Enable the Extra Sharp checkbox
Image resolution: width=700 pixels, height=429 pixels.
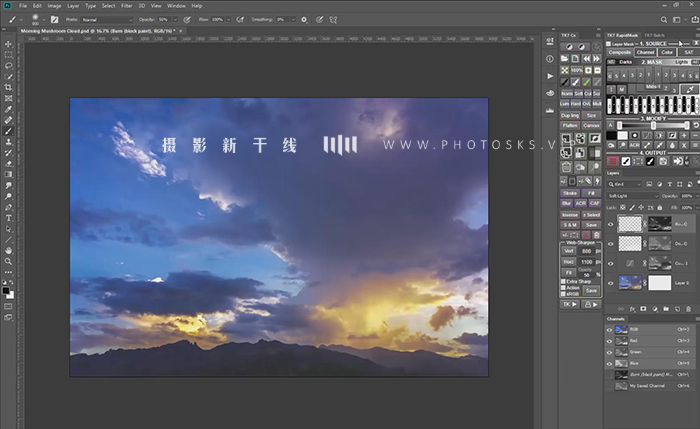pos(563,282)
